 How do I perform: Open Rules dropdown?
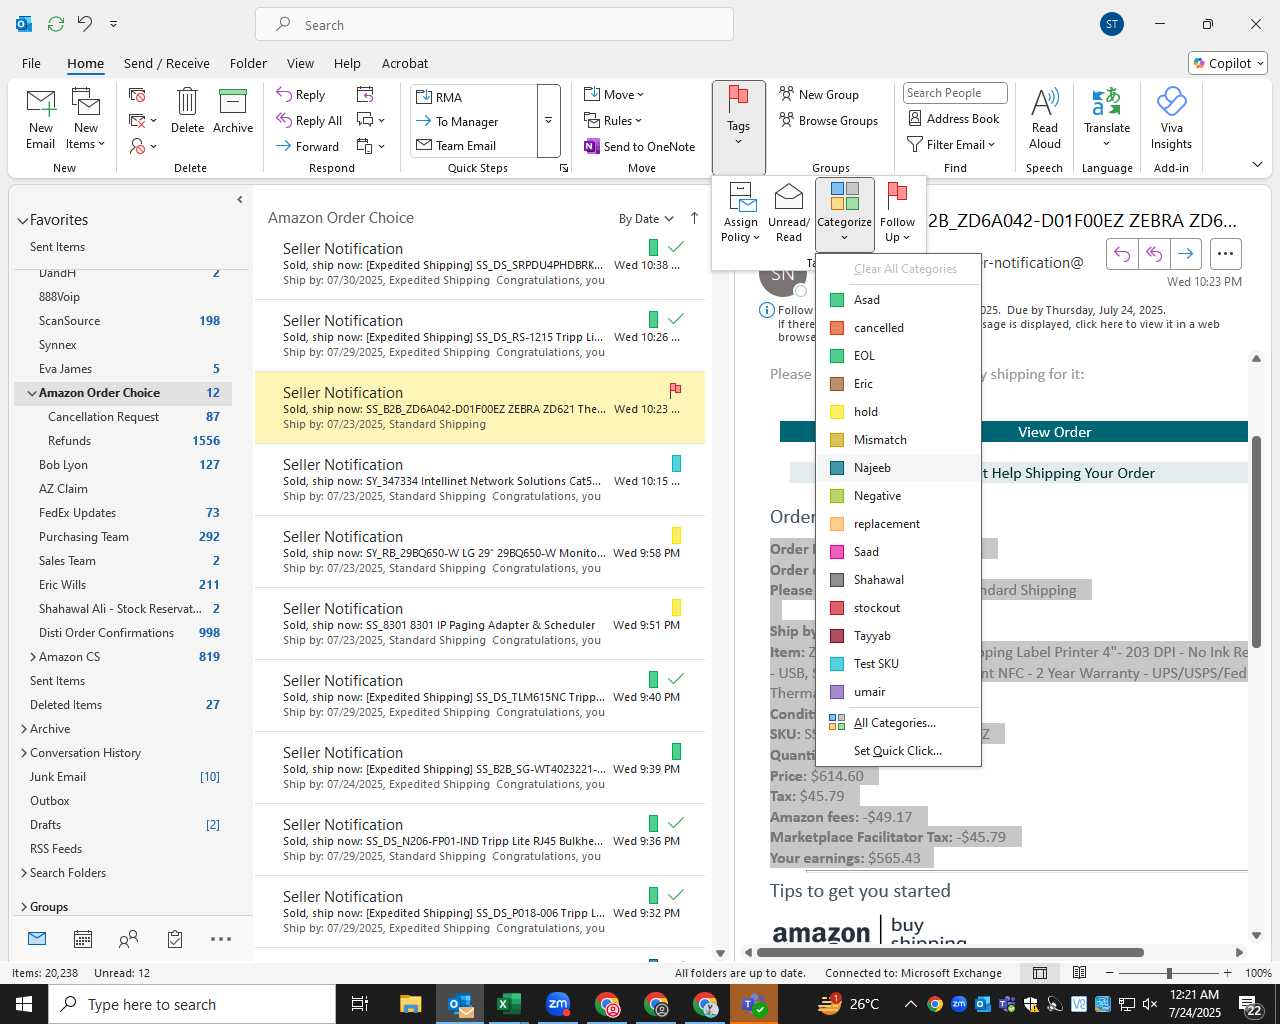click(613, 120)
